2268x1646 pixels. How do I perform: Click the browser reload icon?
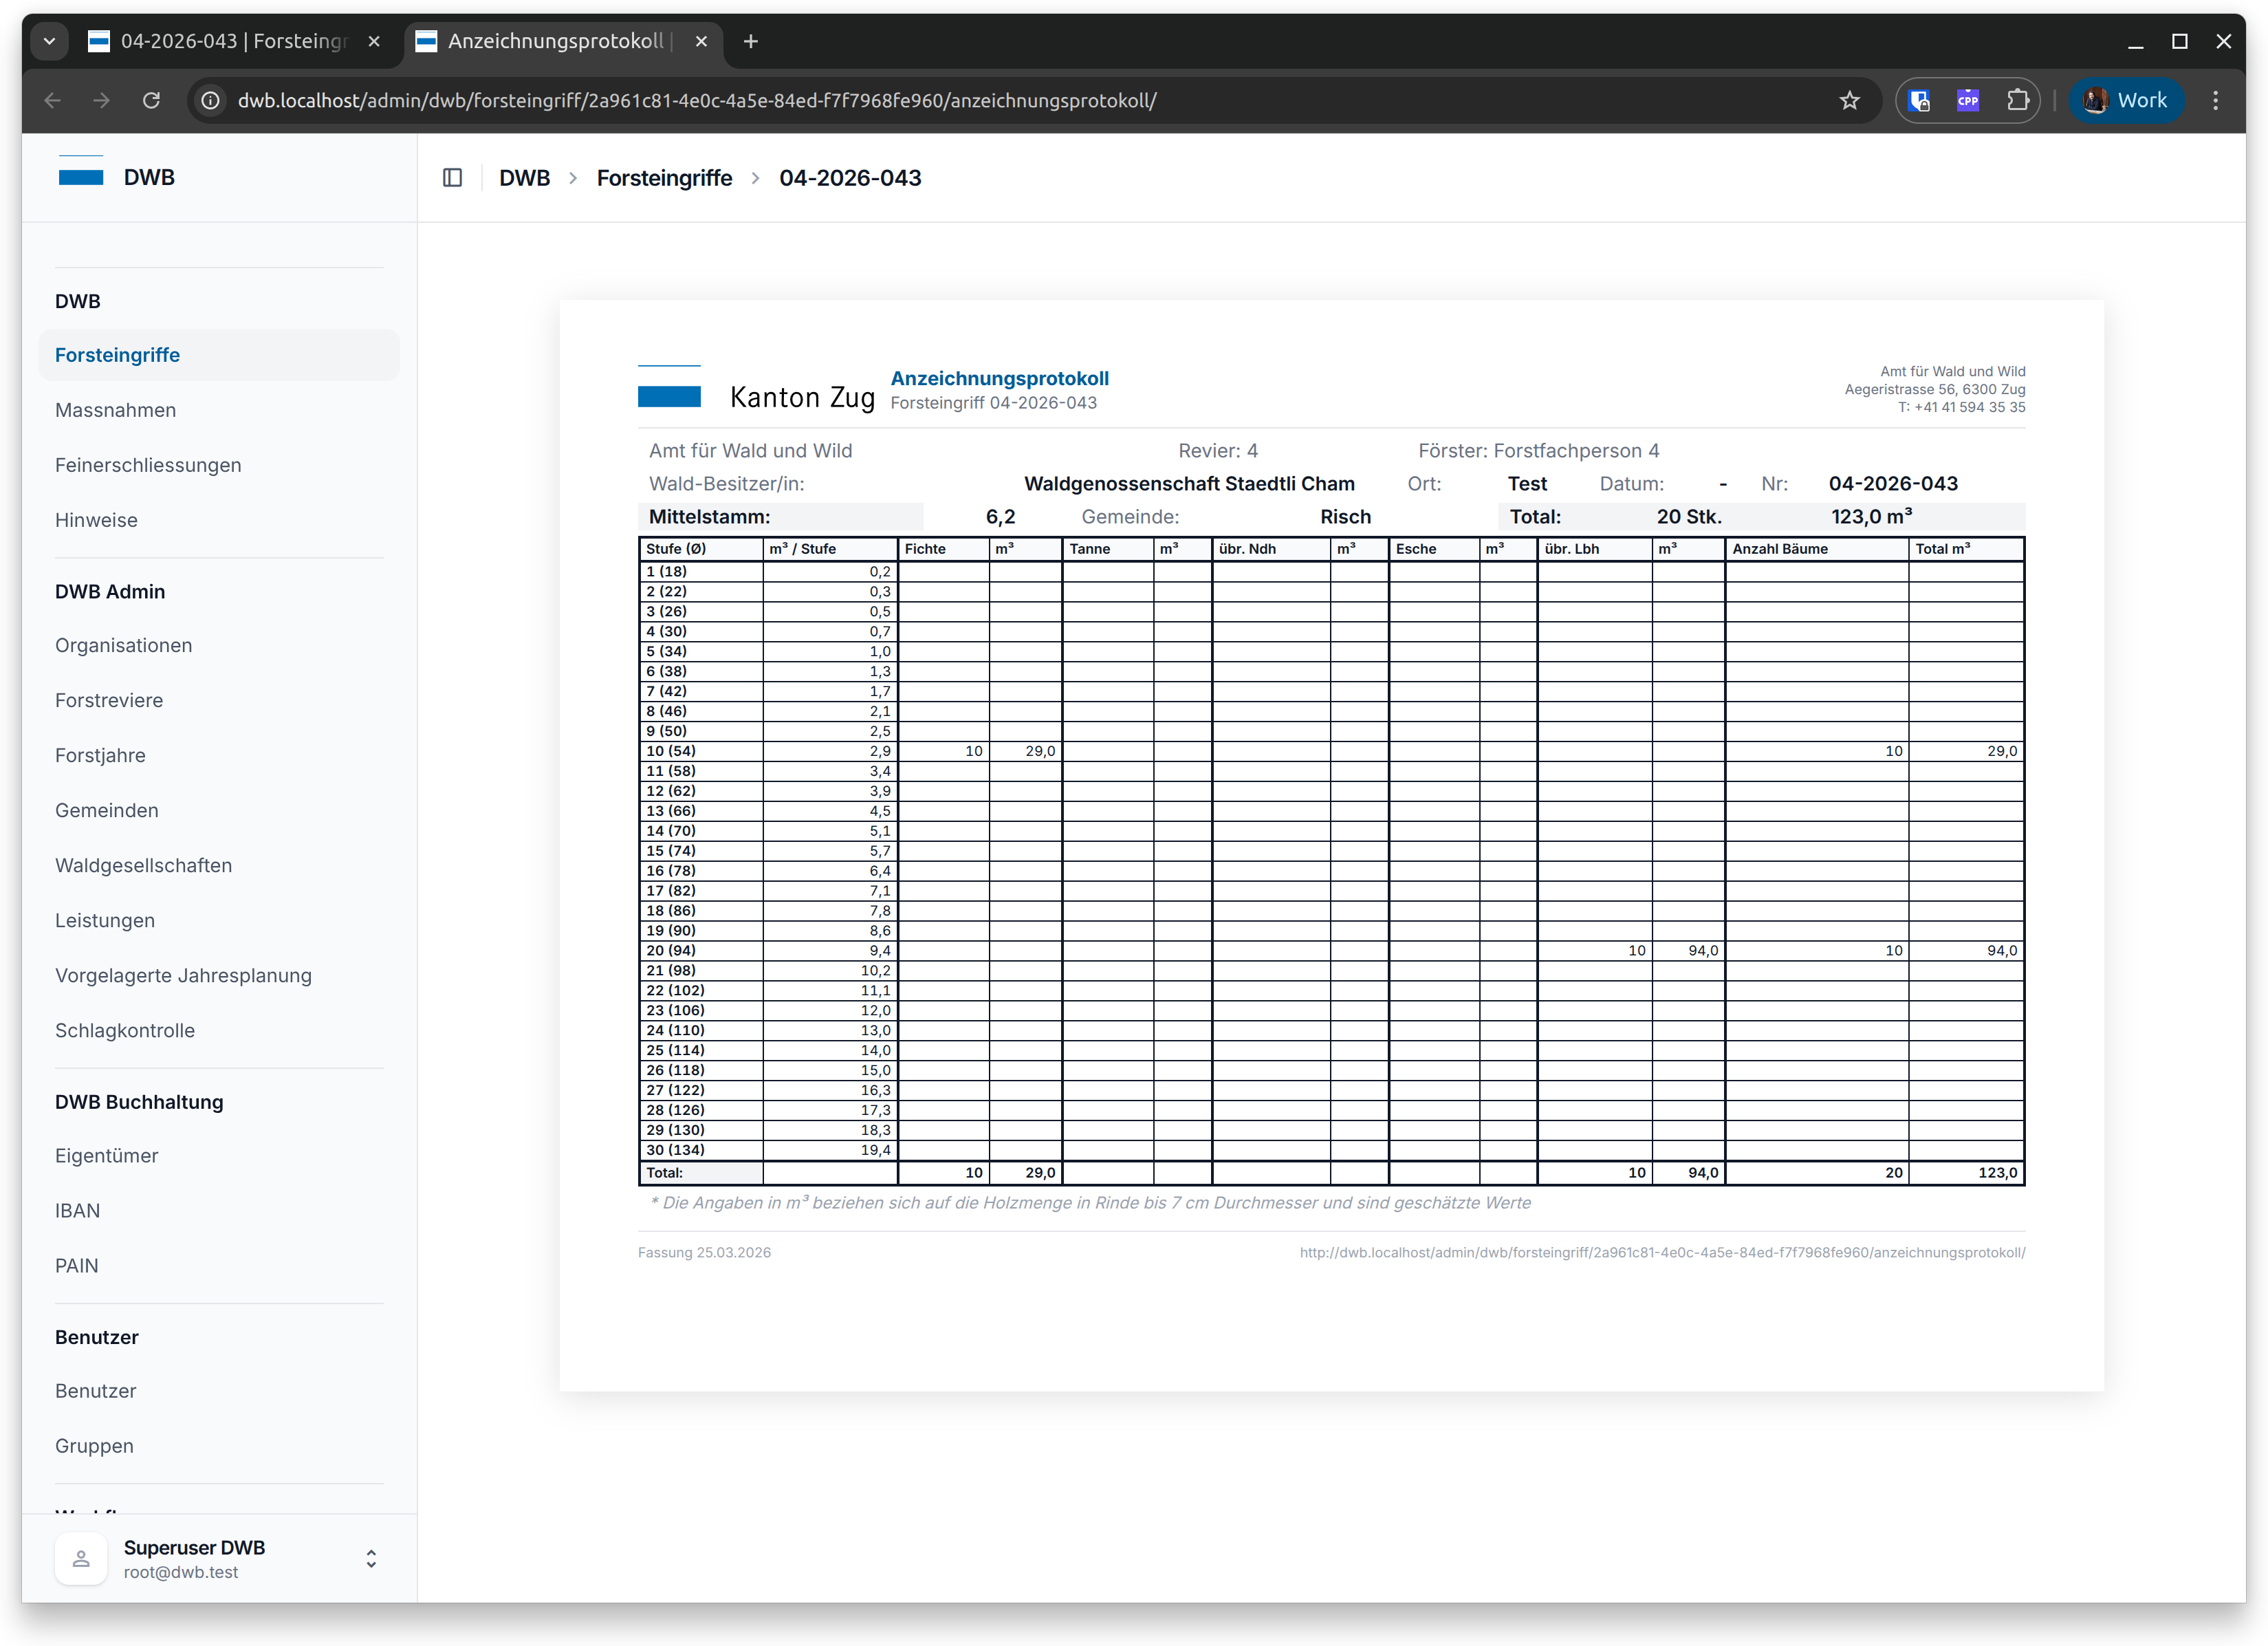tap(151, 100)
